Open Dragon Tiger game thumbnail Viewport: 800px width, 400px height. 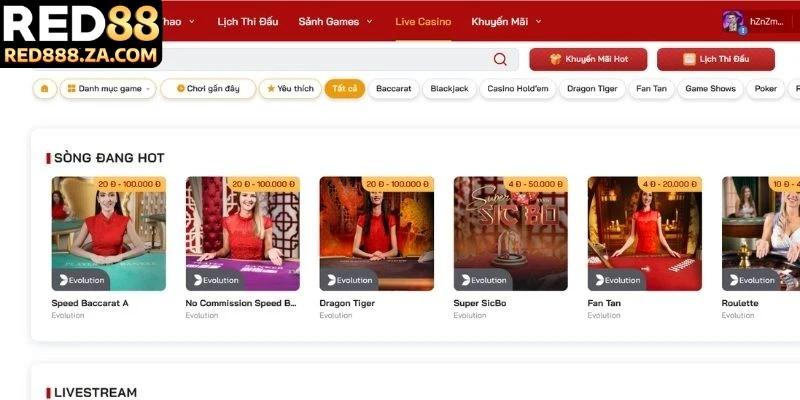pyautogui.click(x=377, y=234)
